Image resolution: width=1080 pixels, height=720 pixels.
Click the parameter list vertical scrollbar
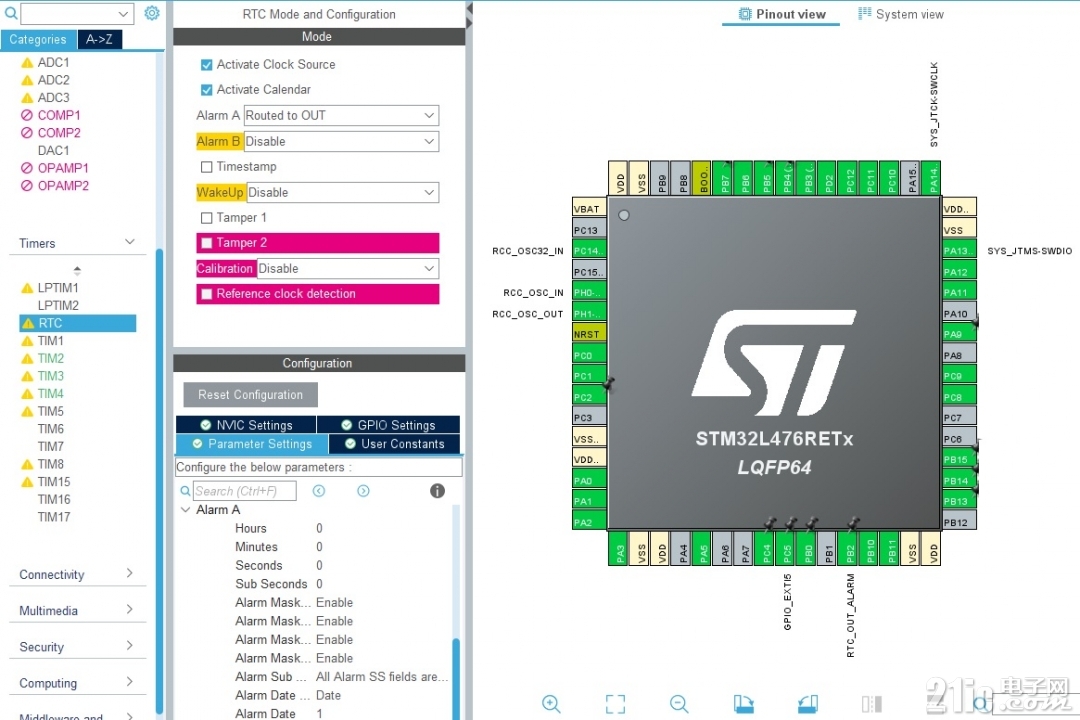coord(455,679)
